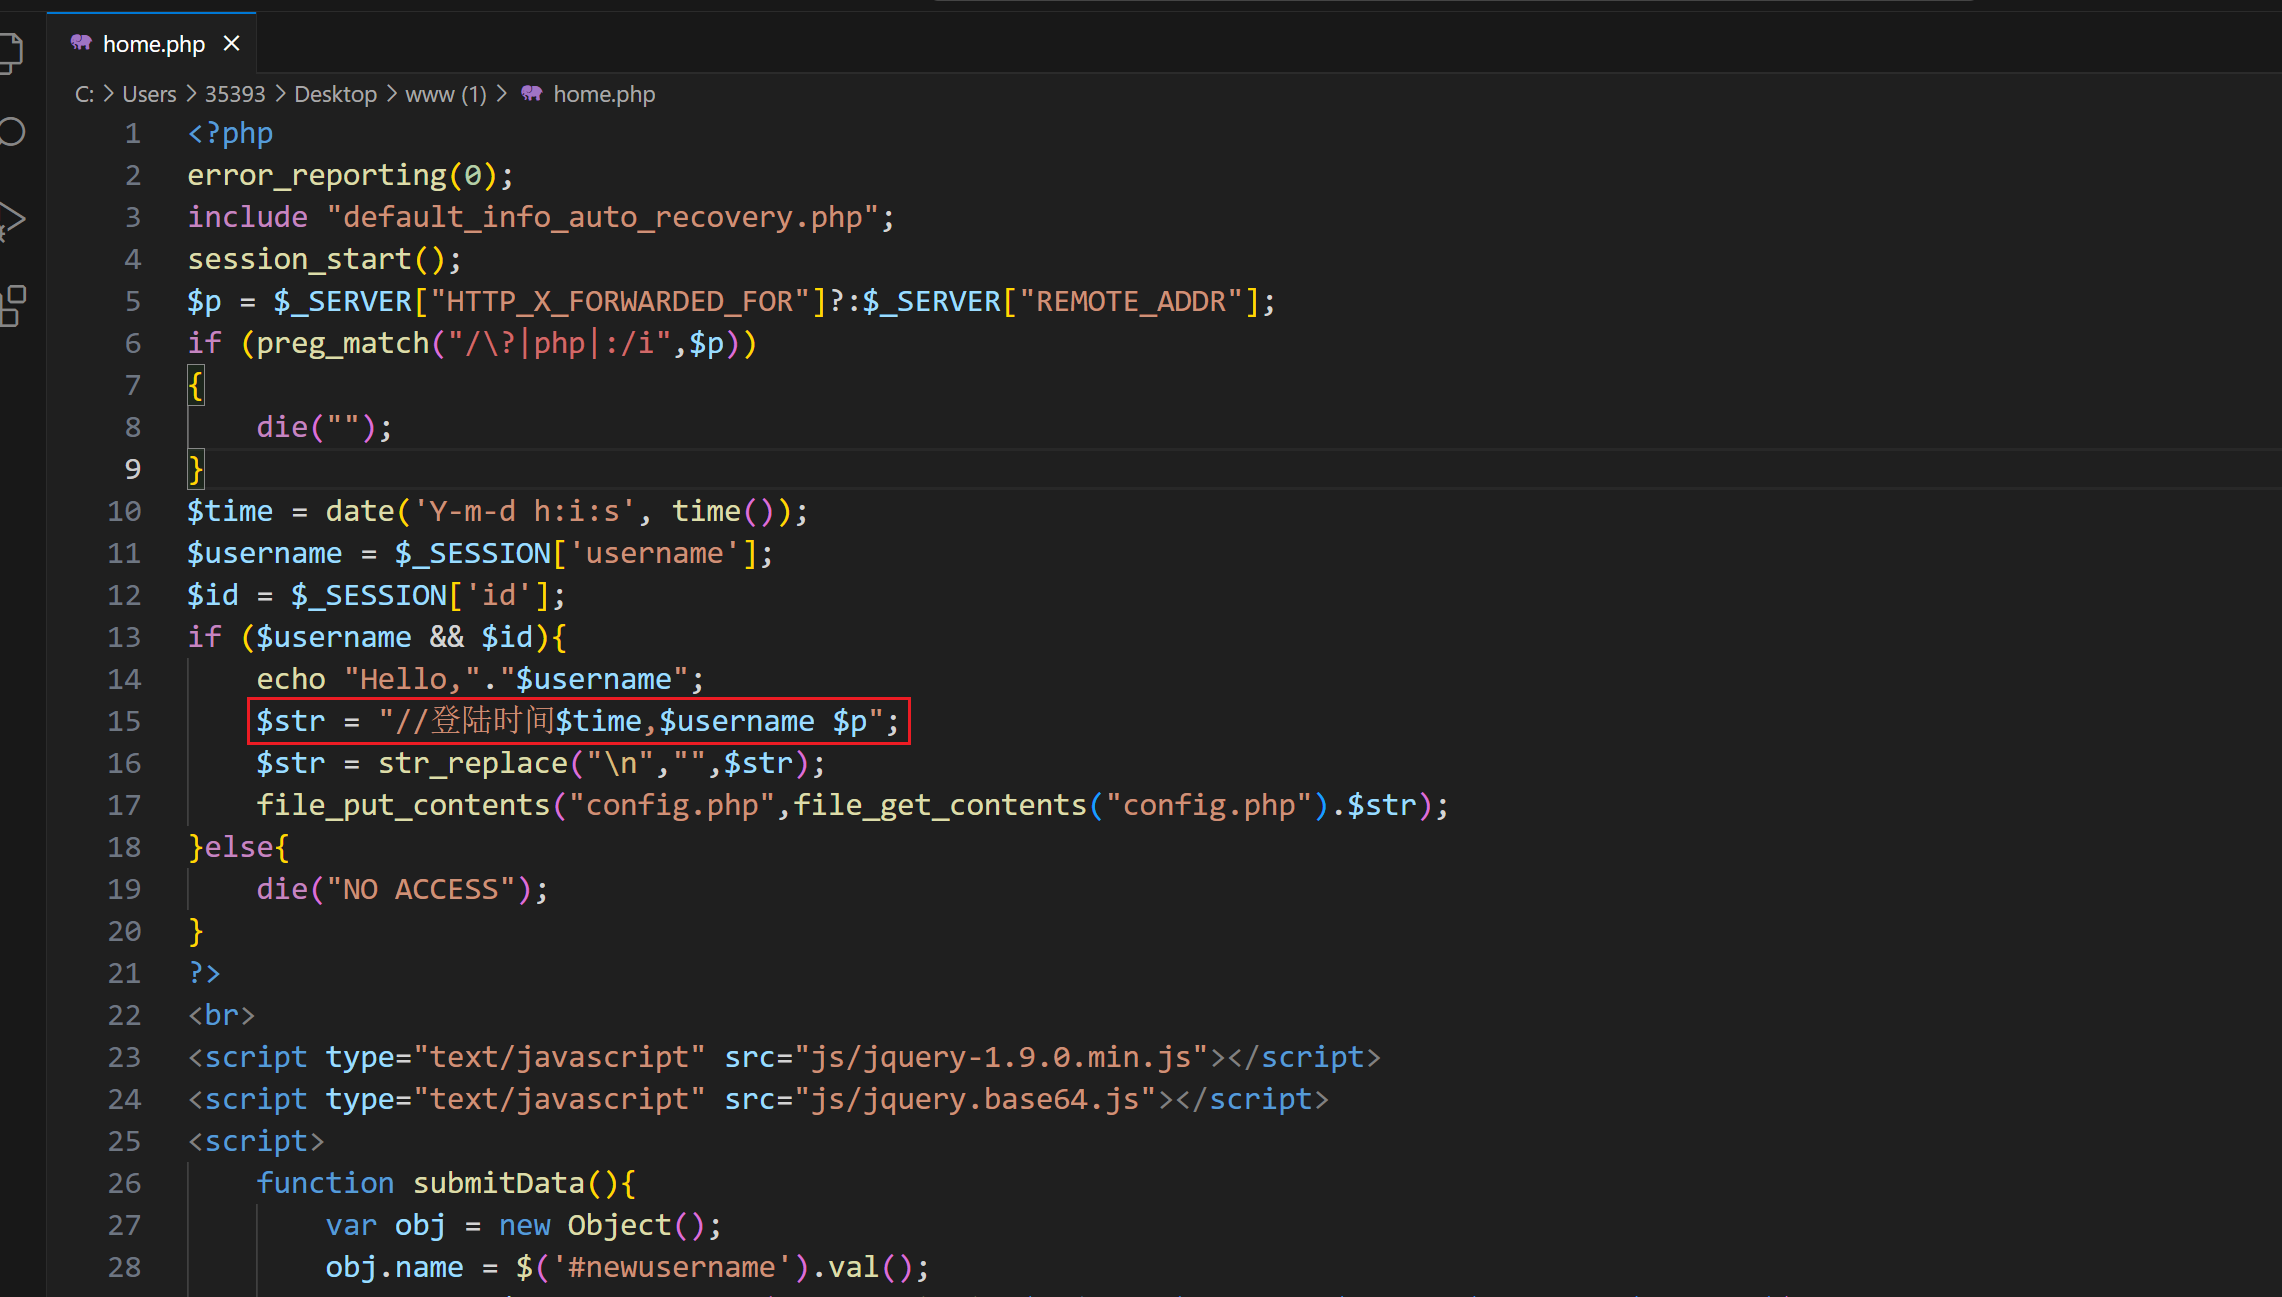Click the }else{ keyword on line 18

click(239, 847)
